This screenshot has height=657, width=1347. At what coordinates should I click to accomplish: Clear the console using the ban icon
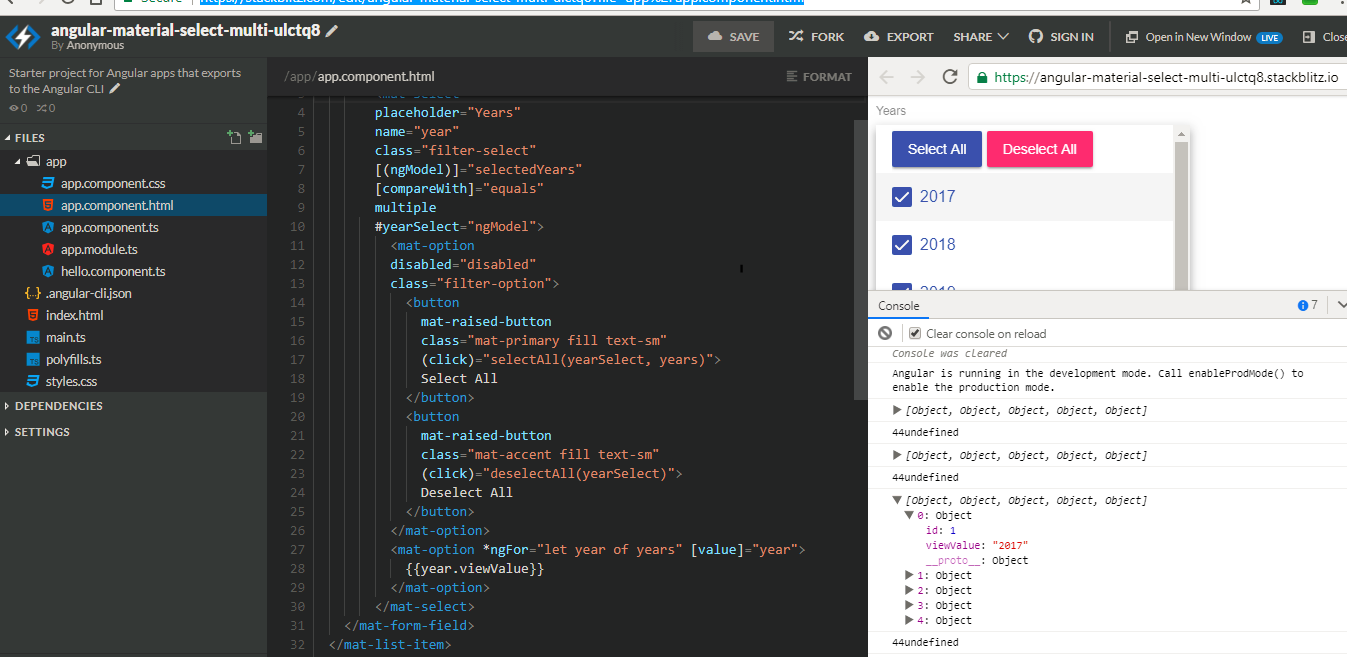click(x=885, y=333)
